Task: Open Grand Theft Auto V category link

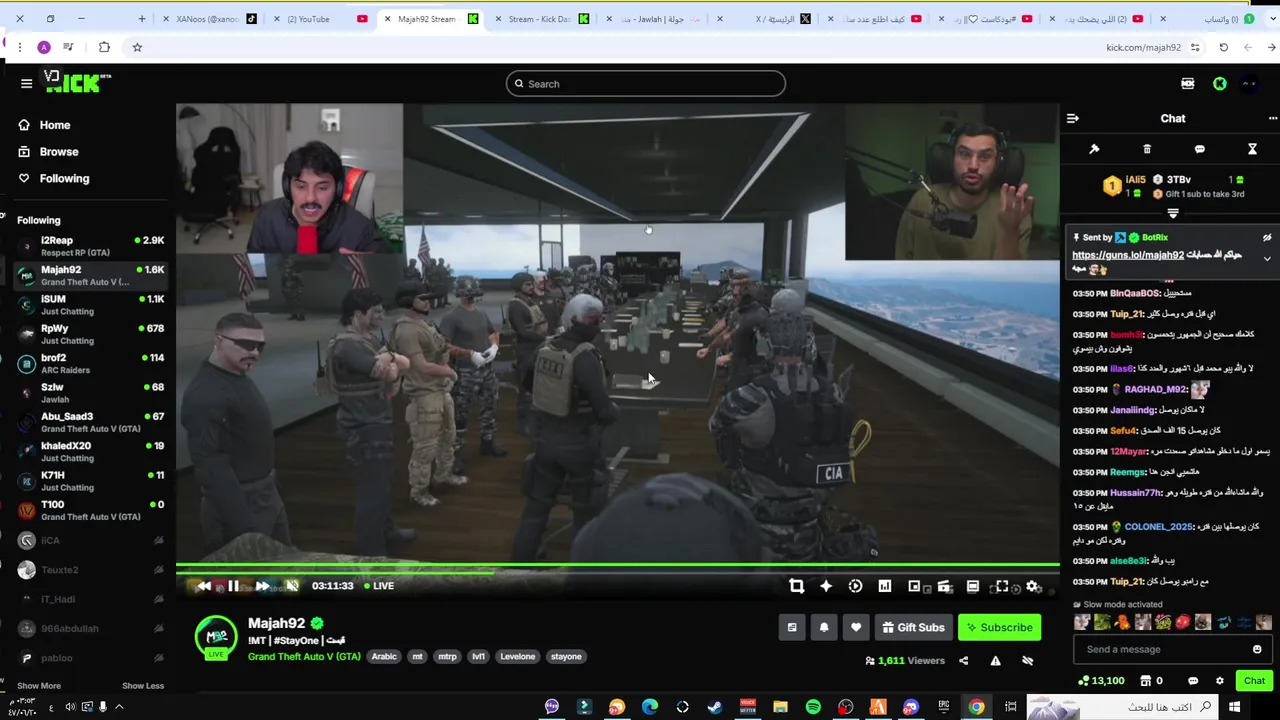Action: (304, 657)
